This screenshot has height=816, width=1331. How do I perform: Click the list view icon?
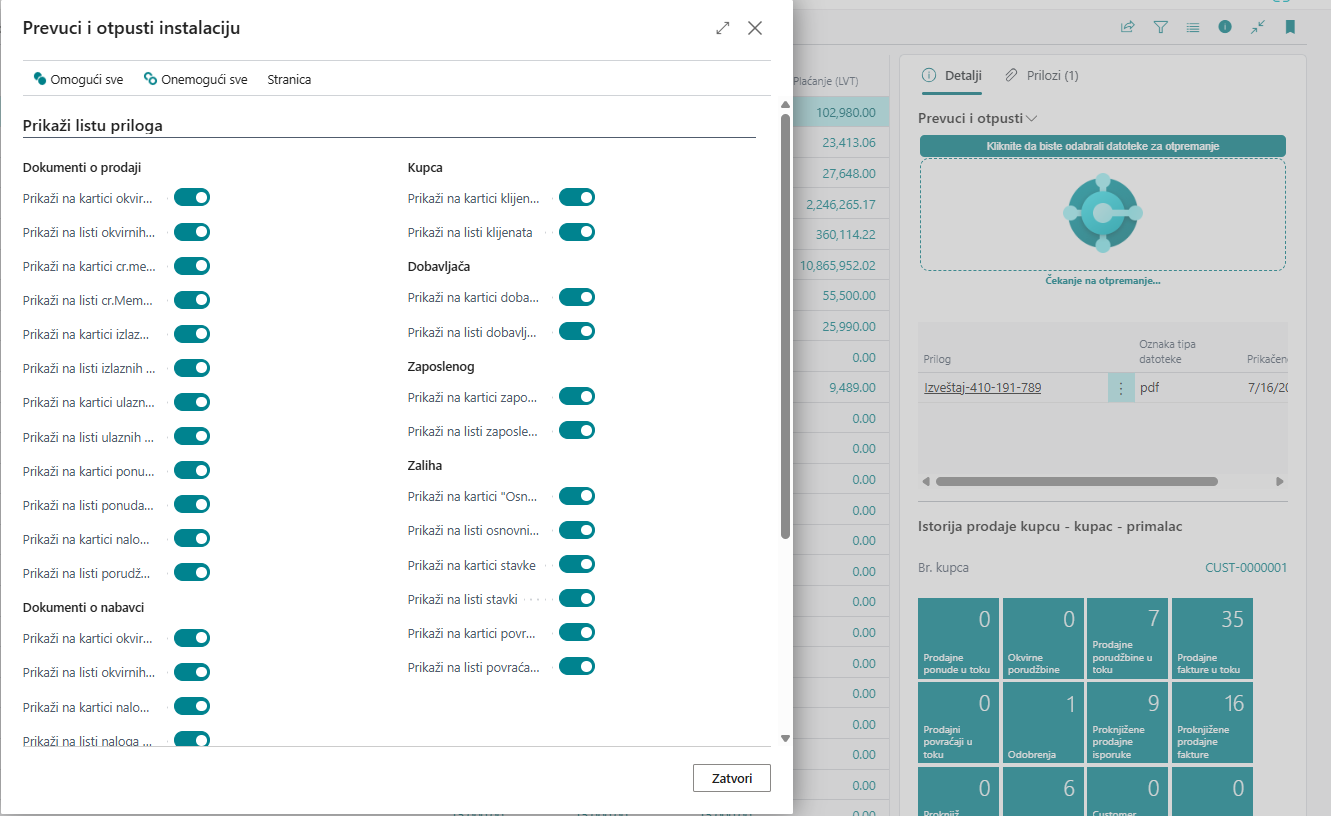pyautogui.click(x=1192, y=27)
